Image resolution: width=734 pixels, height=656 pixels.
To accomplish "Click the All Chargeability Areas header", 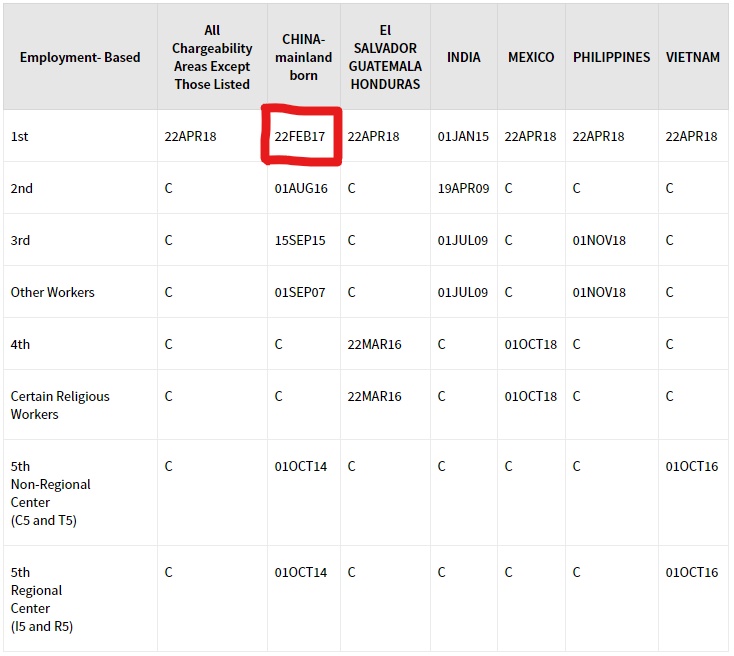I will [x=212, y=57].
